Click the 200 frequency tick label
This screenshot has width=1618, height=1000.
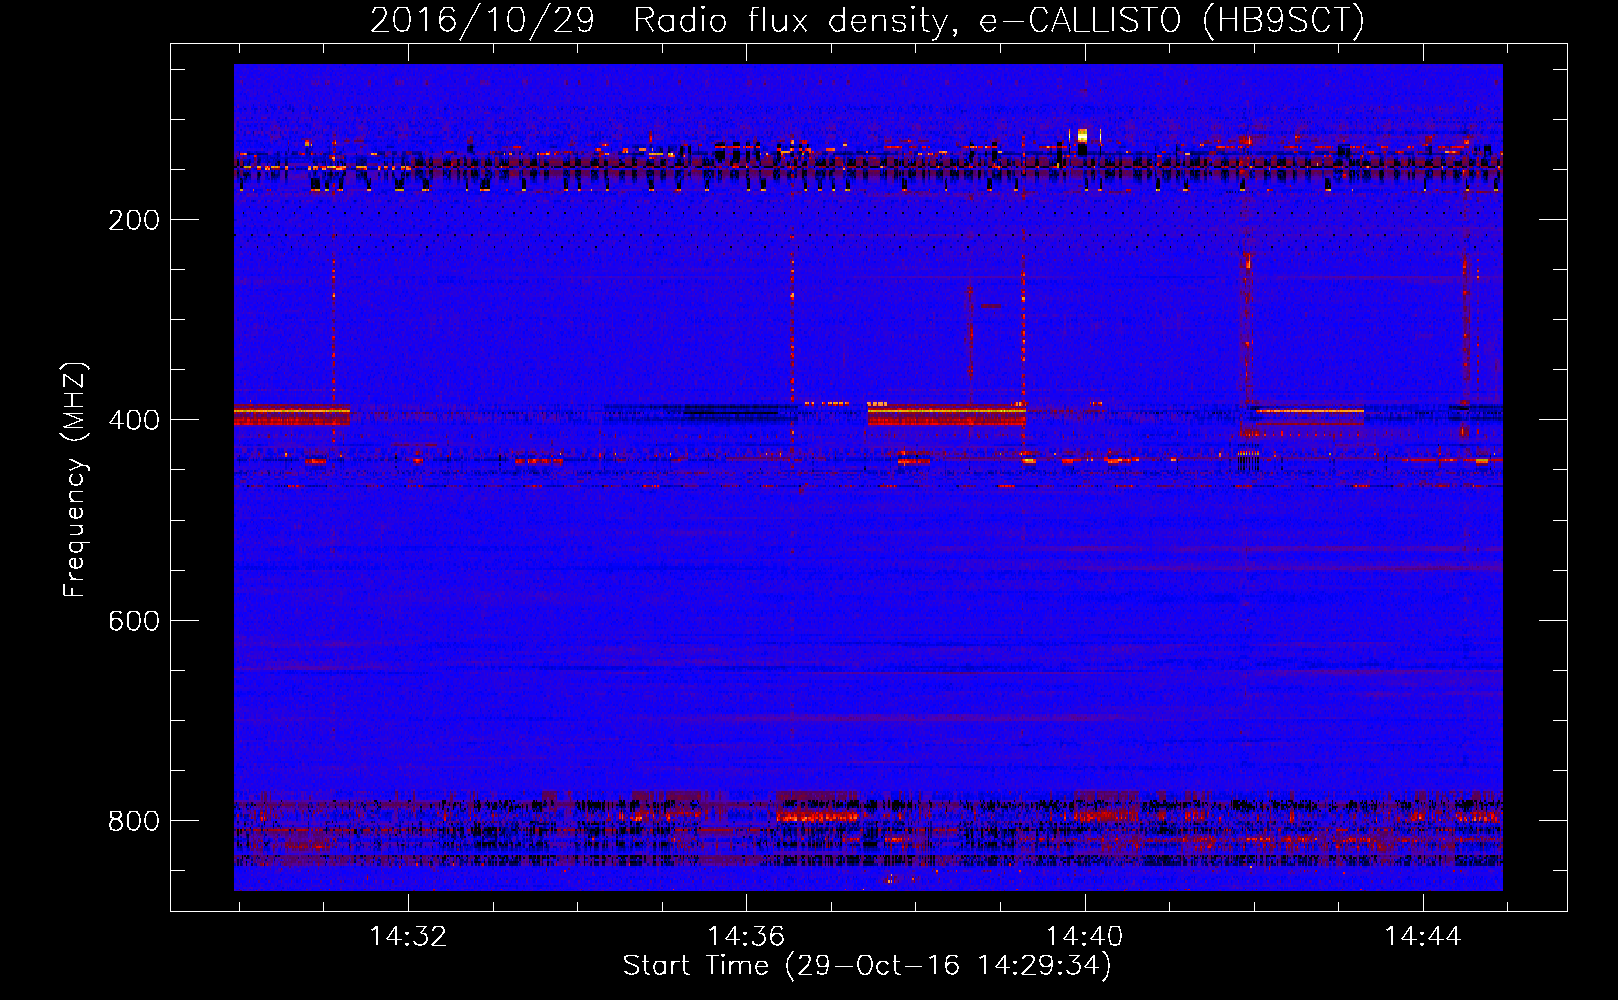pos(134,220)
